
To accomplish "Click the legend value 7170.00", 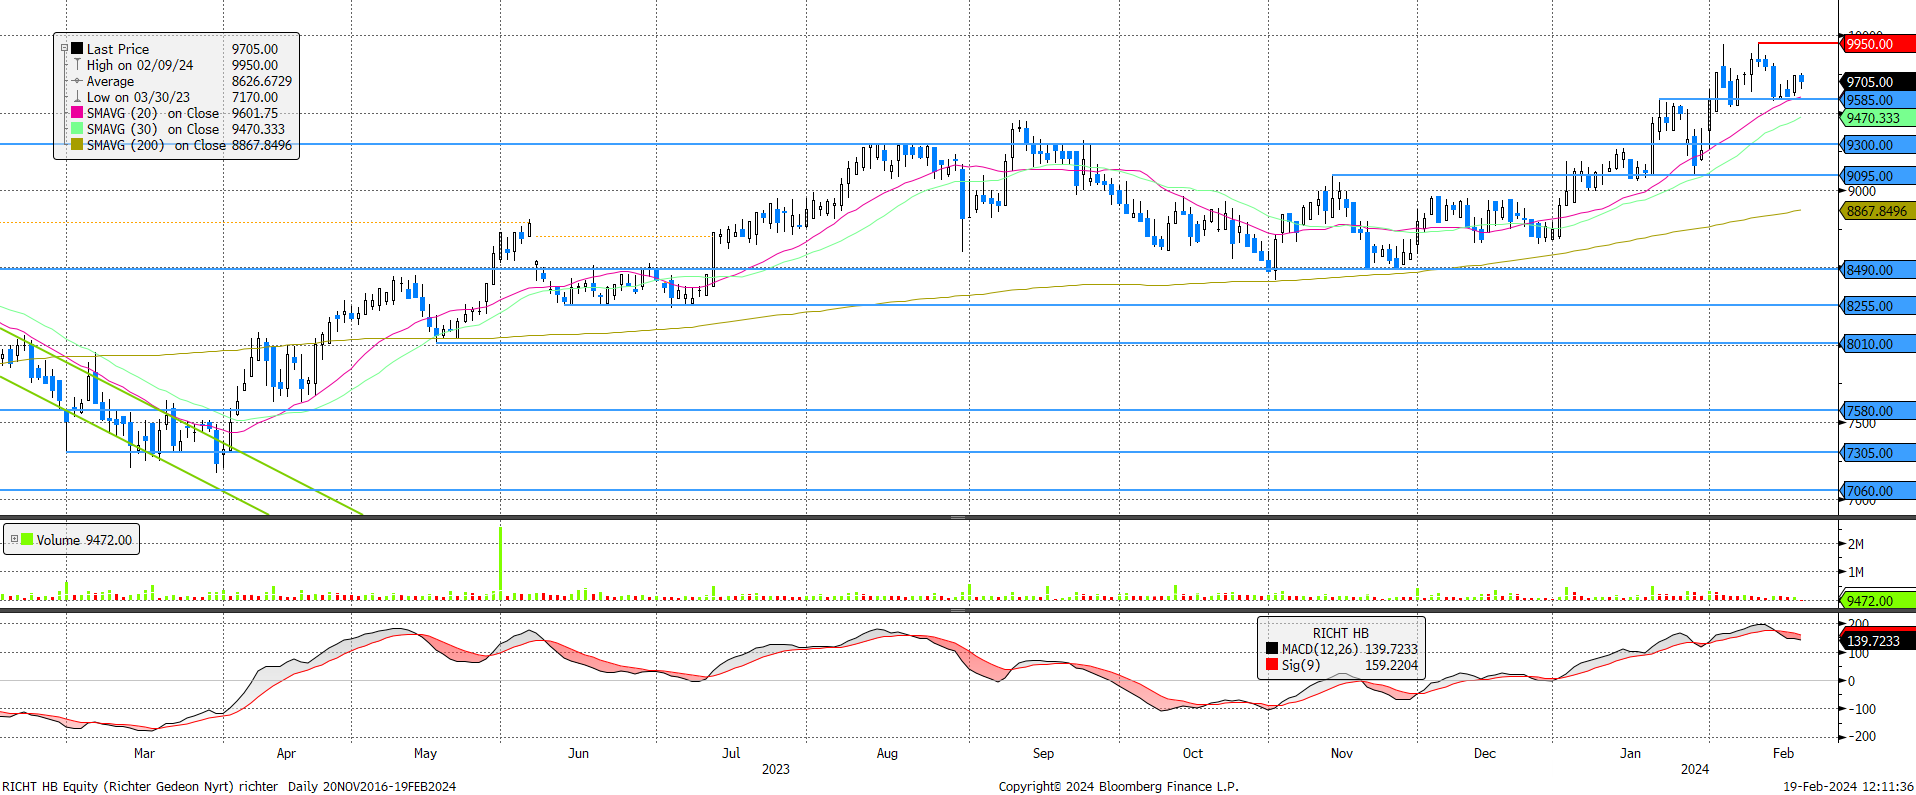I will (x=255, y=97).
